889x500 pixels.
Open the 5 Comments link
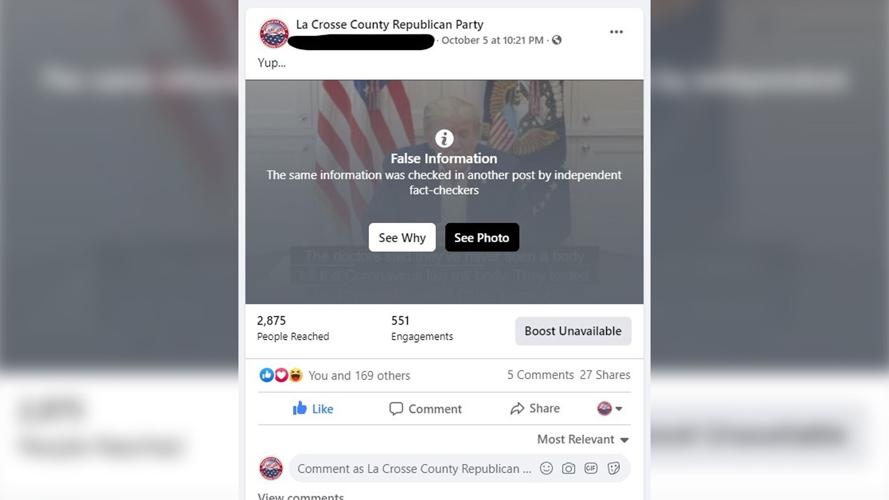tap(540, 375)
